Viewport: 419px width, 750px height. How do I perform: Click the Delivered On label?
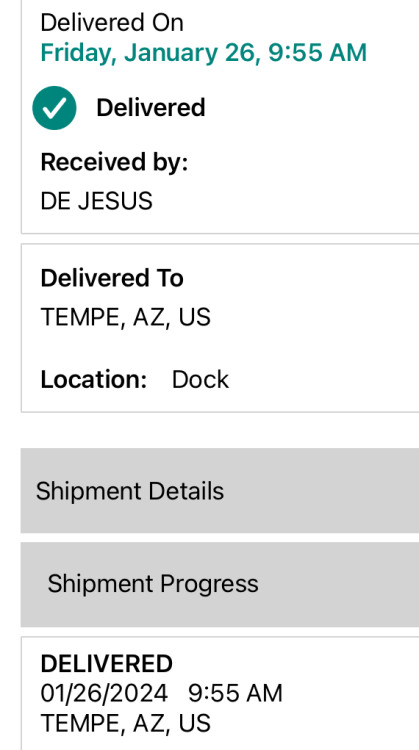click(112, 22)
